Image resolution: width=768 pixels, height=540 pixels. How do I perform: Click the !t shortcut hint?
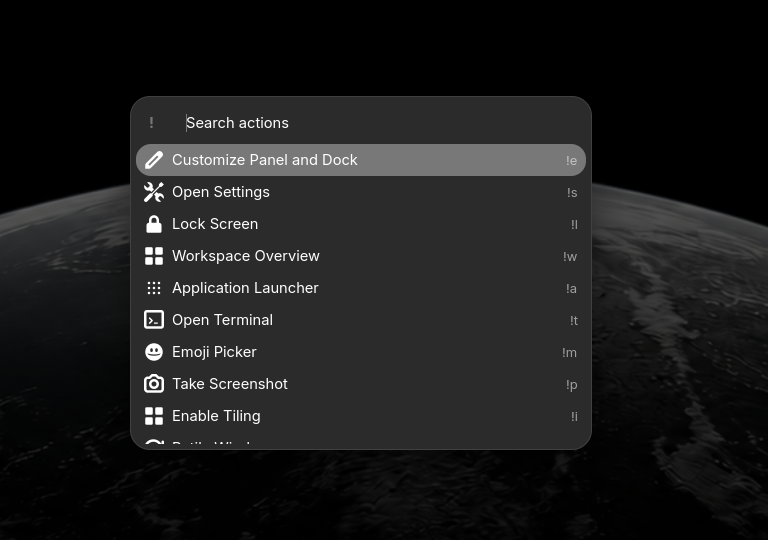[574, 320]
